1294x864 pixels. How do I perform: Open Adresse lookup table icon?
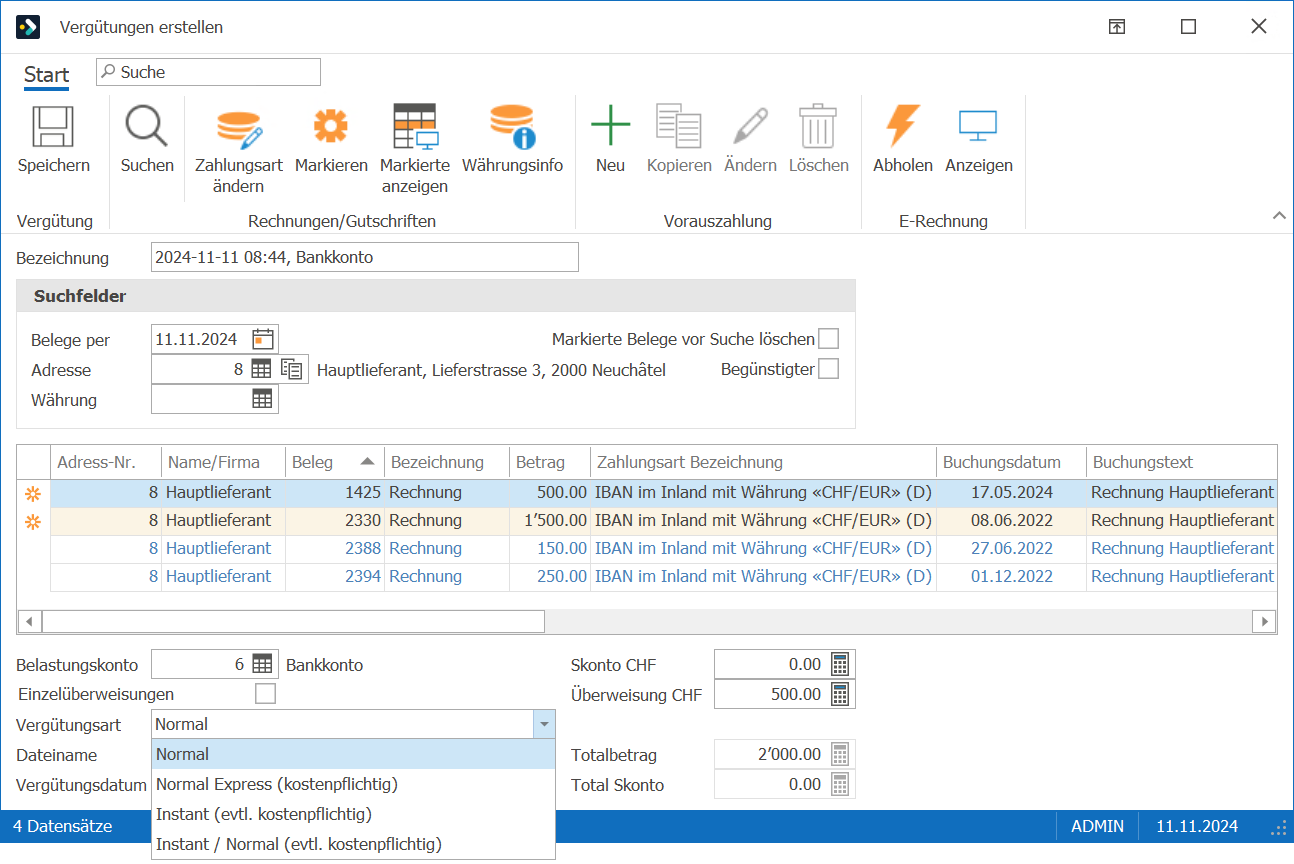click(x=261, y=369)
